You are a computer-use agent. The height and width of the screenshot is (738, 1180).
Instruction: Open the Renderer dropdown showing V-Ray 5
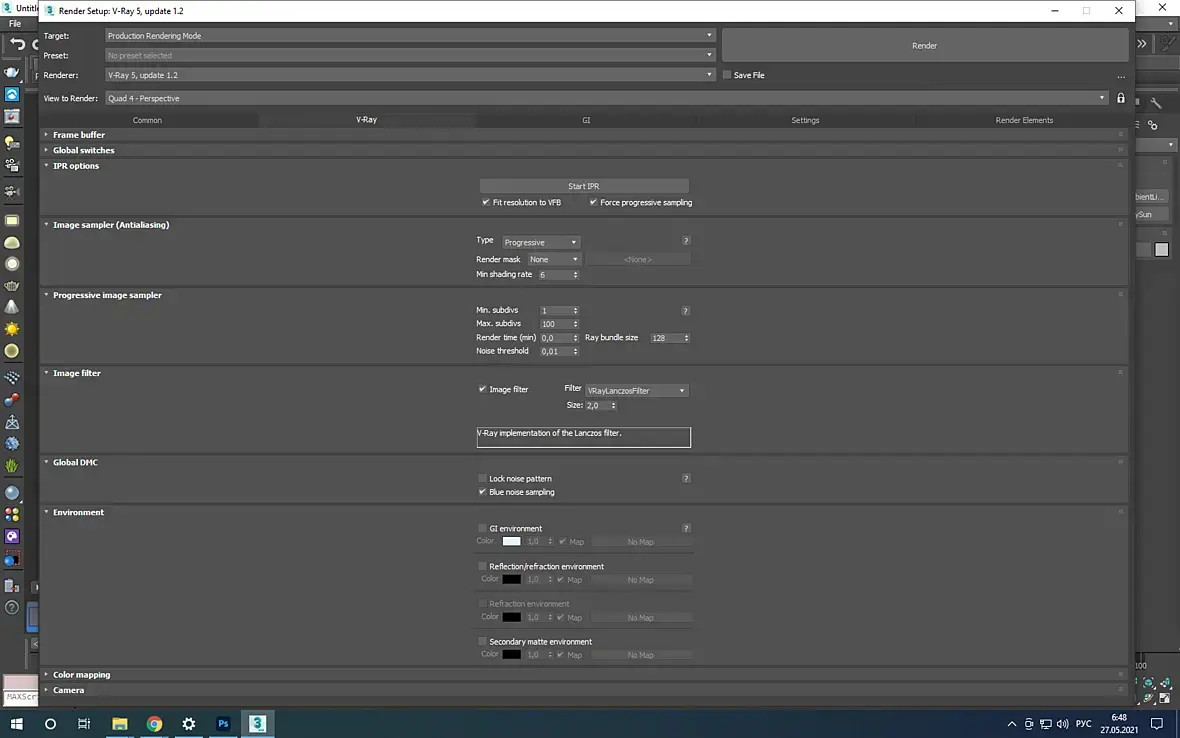(409, 75)
